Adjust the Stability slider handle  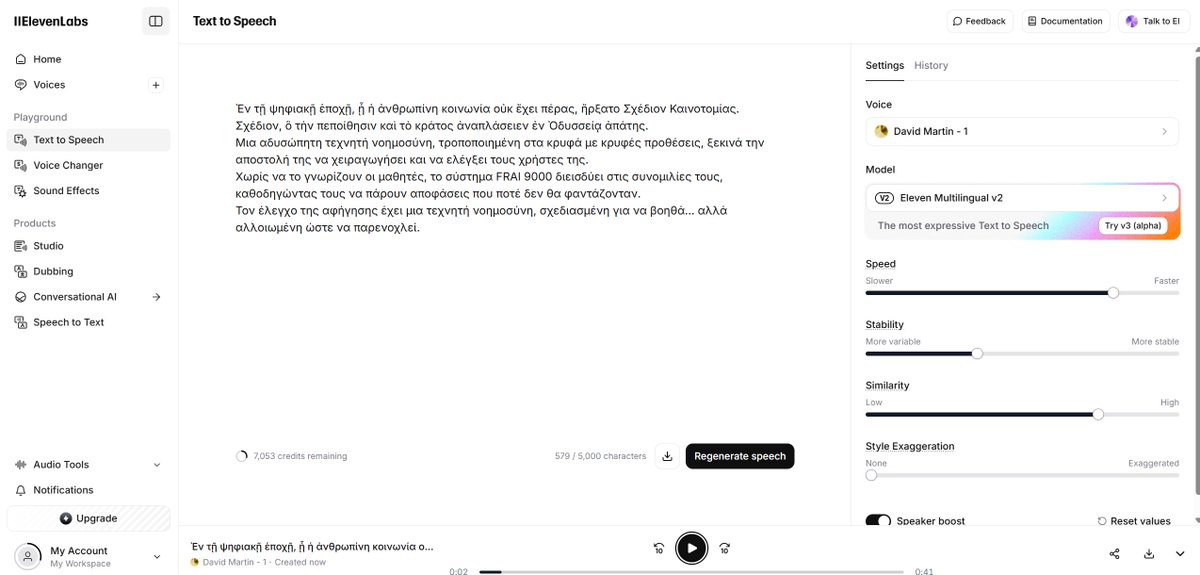tap(977, 353)
